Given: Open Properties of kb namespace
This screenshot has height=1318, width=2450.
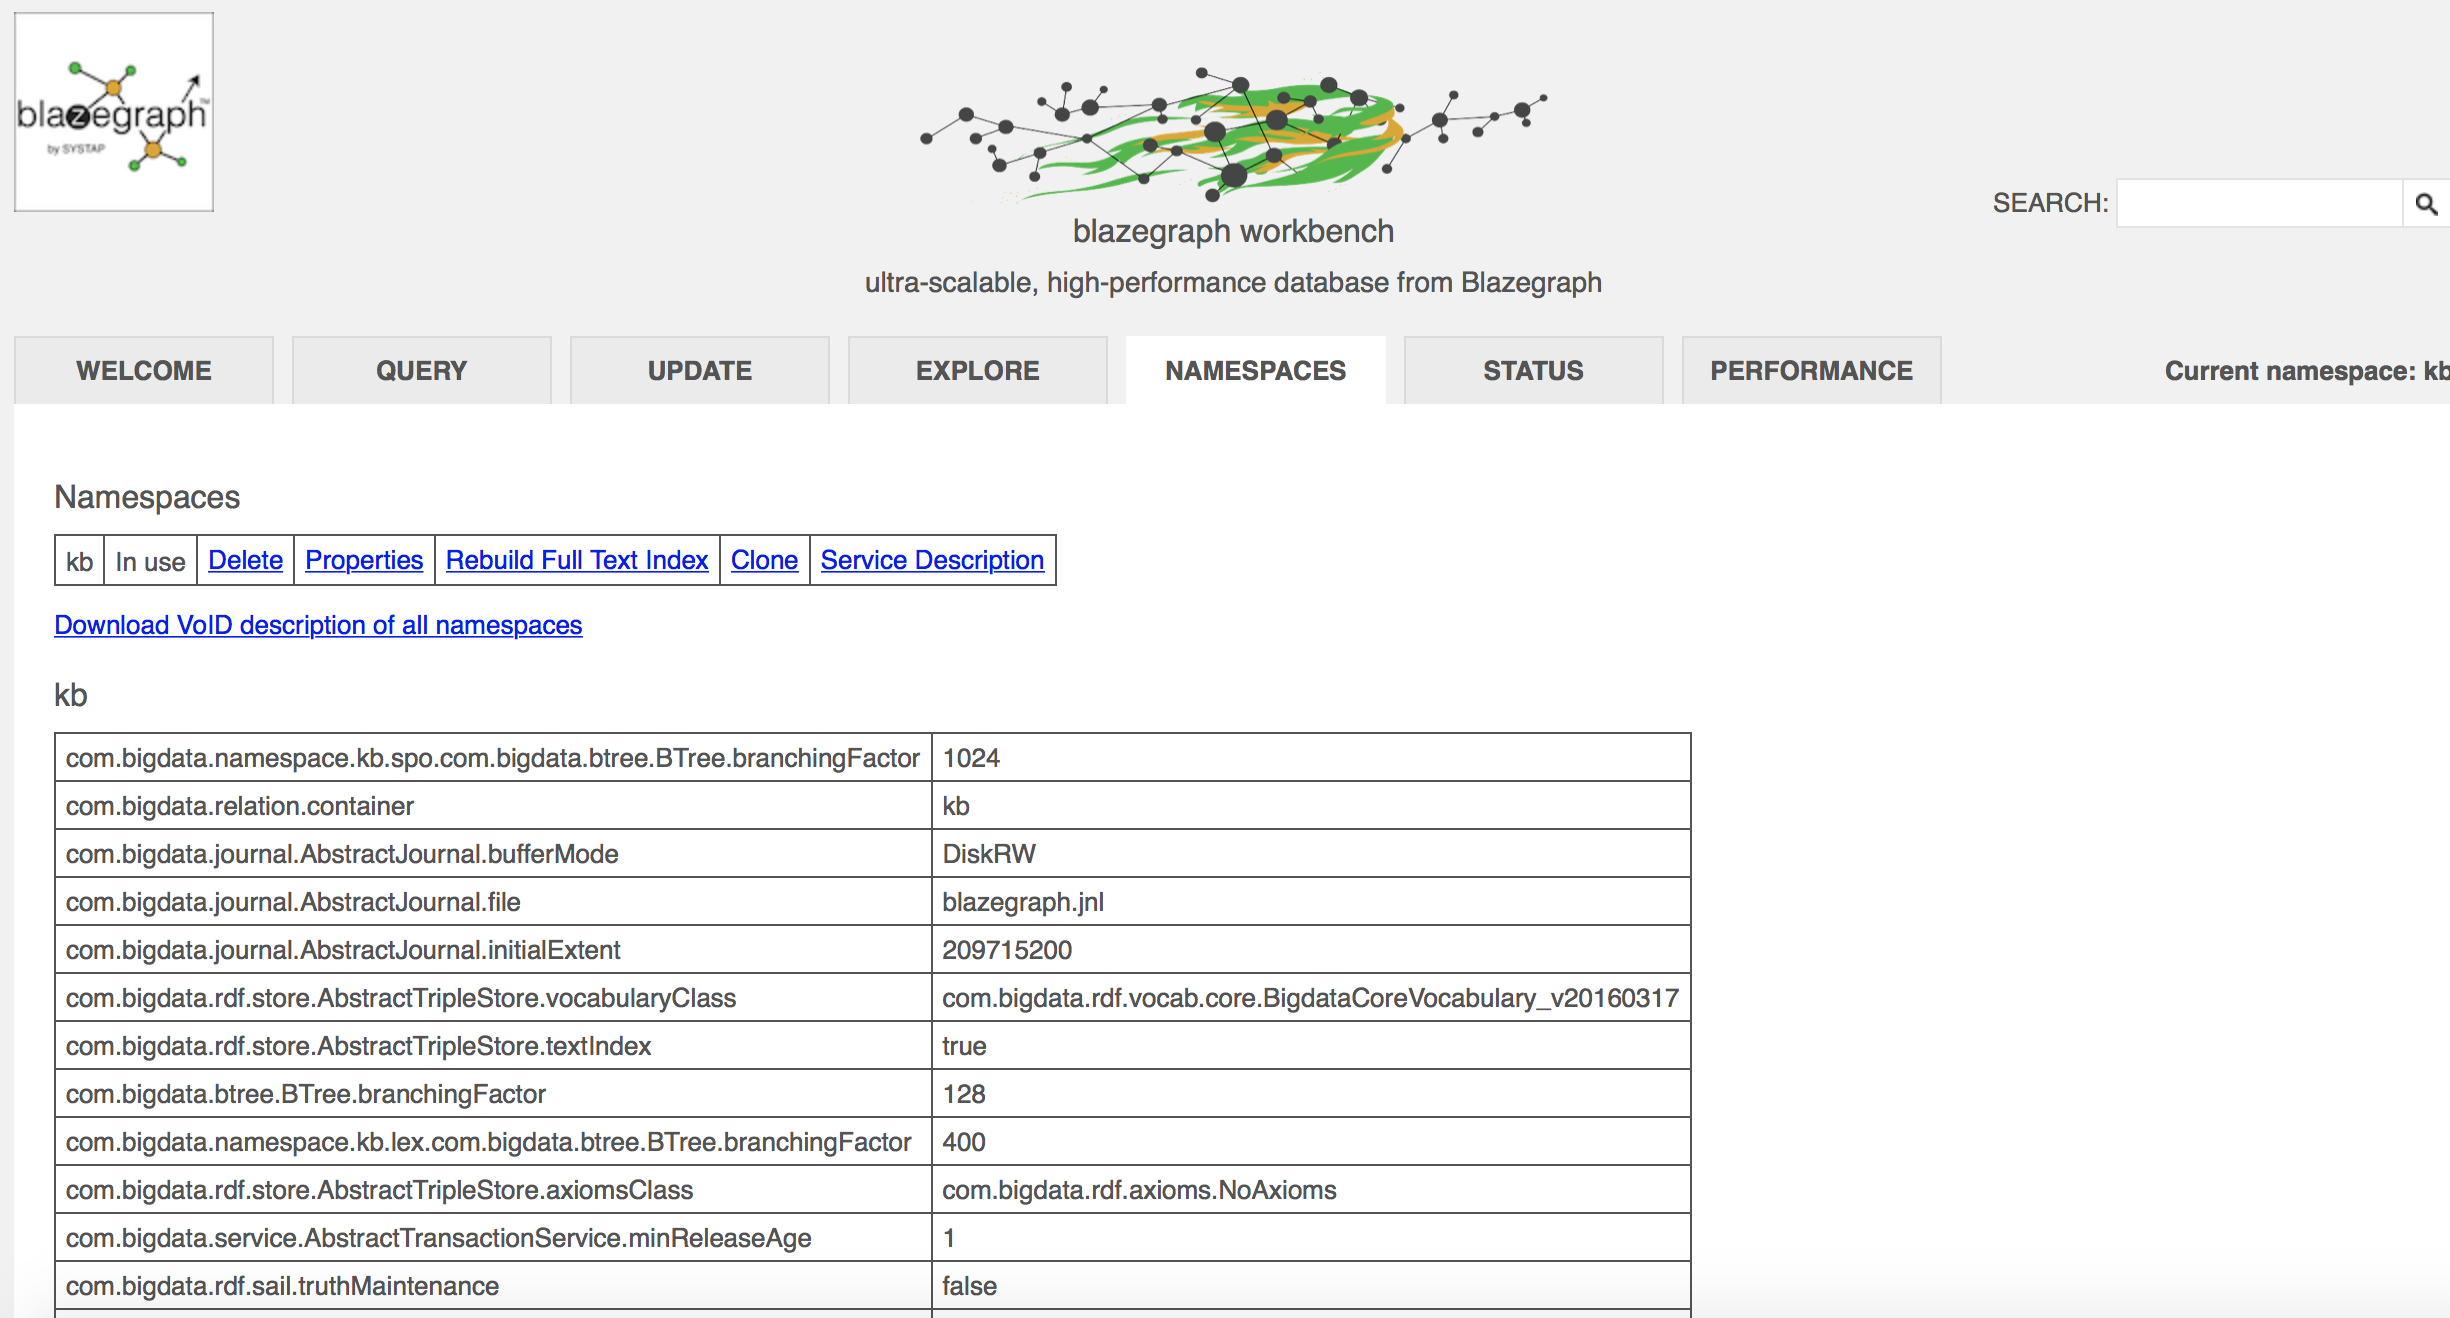Looking at the screenshot, I should click(364, 560).
